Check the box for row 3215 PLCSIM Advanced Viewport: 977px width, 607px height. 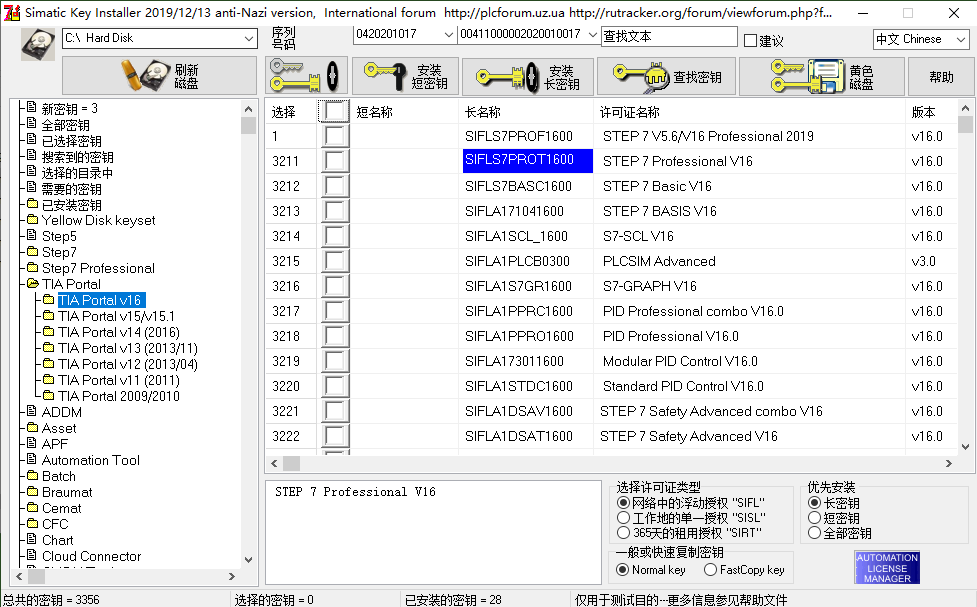coord(334,260)
